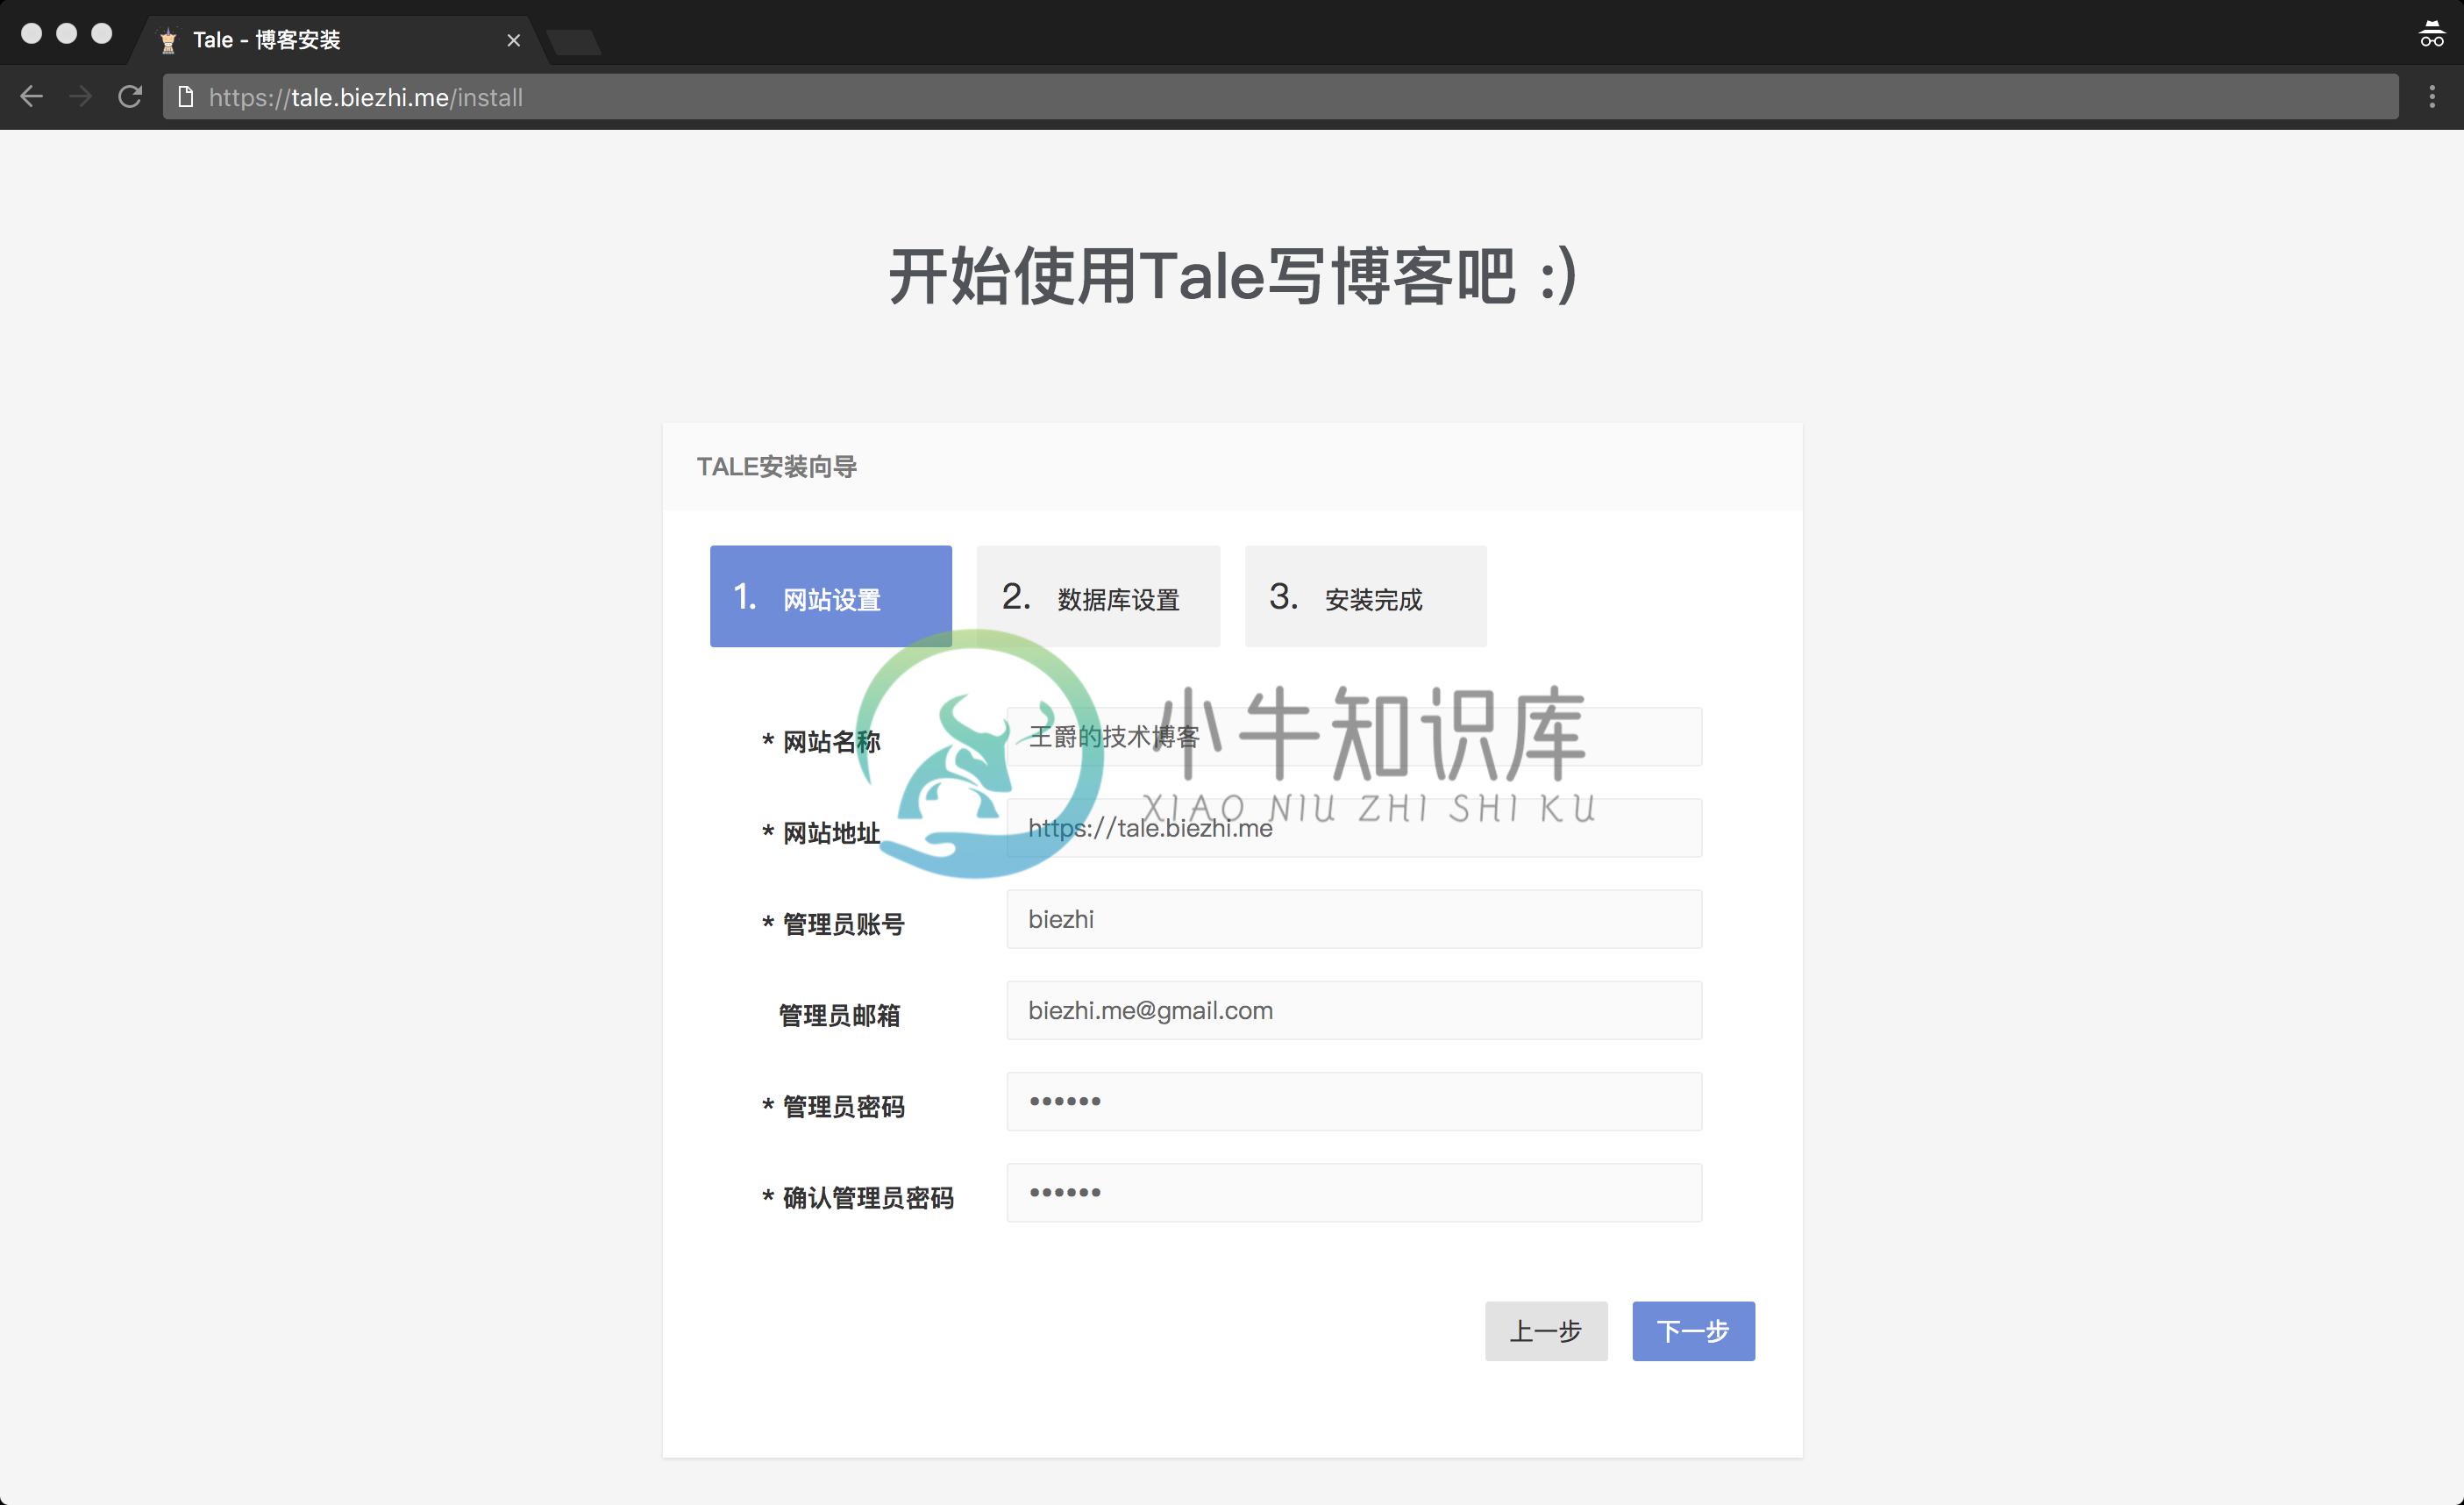
Task: Click the 网站地址 label
Action: point(821,833)
